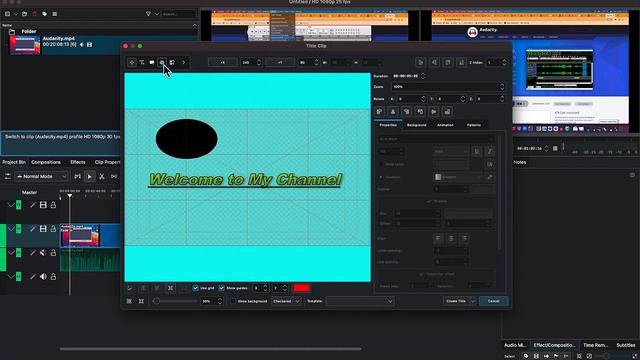Click the leftmost alignment icon below Rotate fields

[x=380, y=111]
